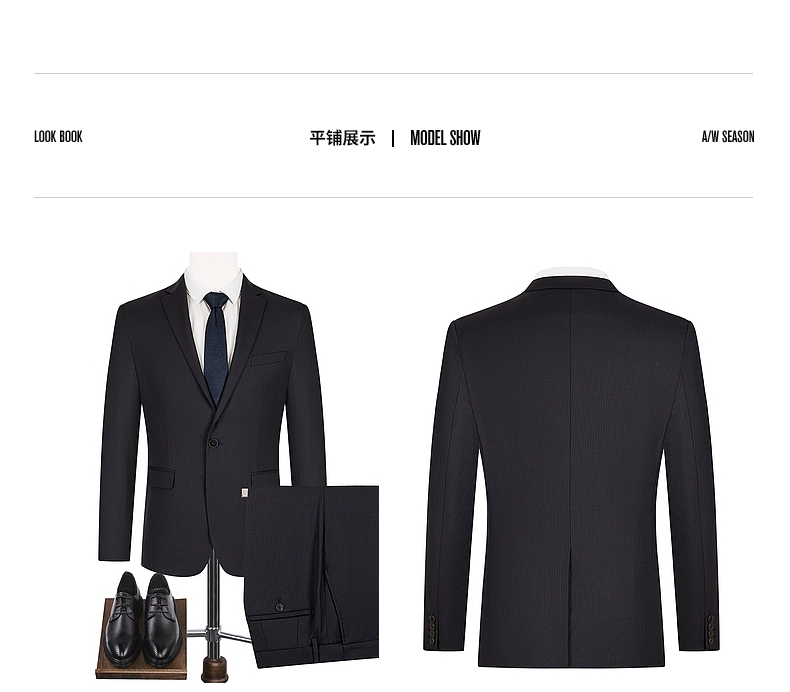Screen dimensions: 790x692
Task: Open the front view suit jacket image
Action: (212, 413)
